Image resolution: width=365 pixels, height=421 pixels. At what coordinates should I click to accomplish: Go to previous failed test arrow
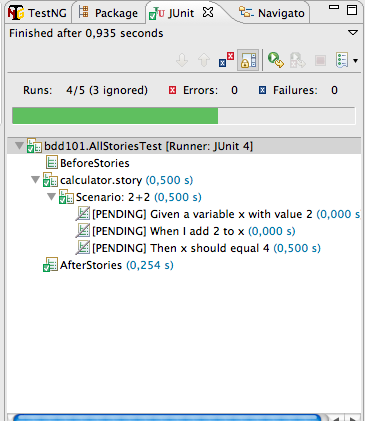click(x=204, y=61)
